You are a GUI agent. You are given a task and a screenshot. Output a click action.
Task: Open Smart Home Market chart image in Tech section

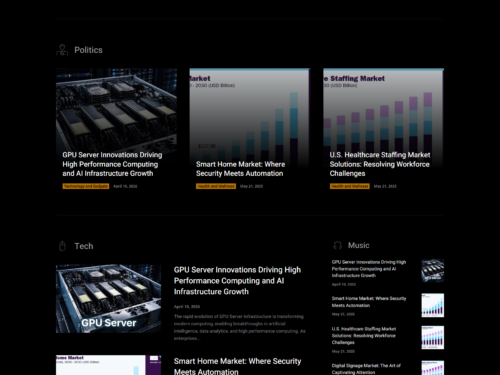(x=108, y=365)
